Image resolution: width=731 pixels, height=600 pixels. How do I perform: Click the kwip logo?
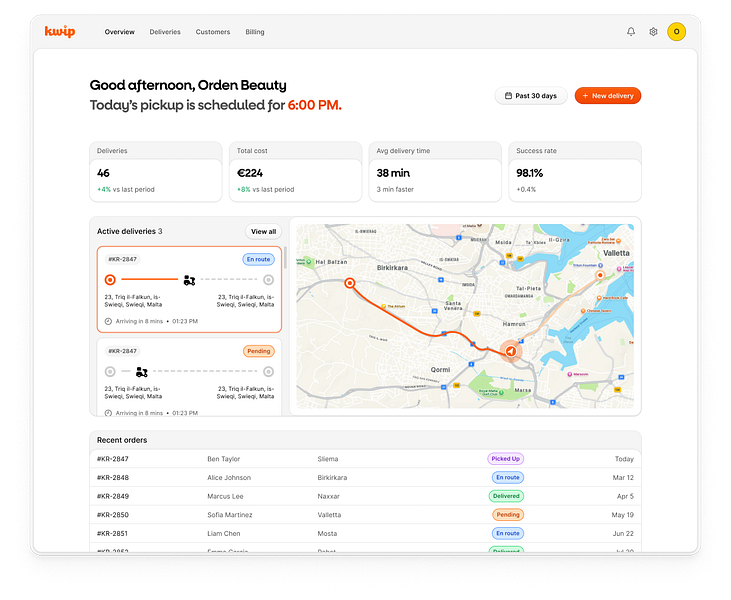pos(60,32)
